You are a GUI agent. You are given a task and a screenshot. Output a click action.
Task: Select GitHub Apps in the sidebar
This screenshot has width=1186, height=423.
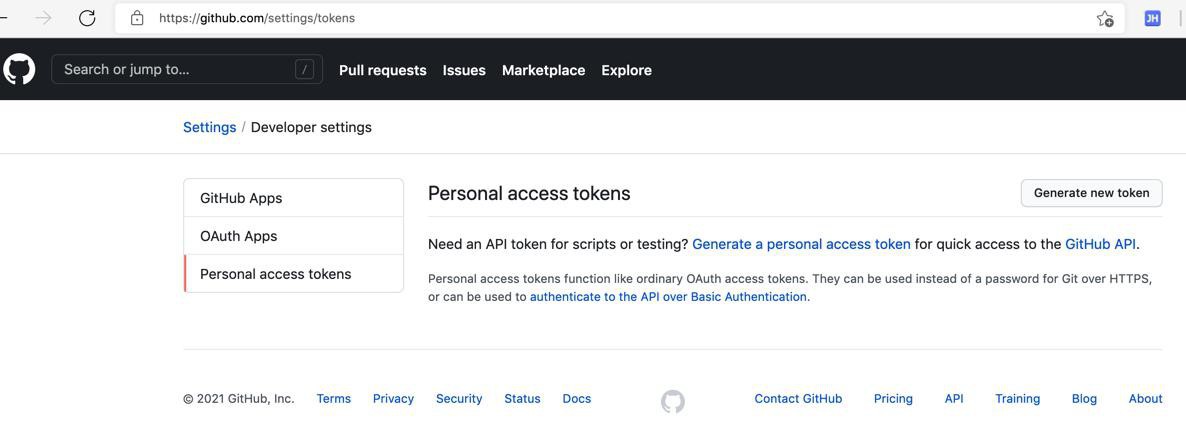point(293,198)
